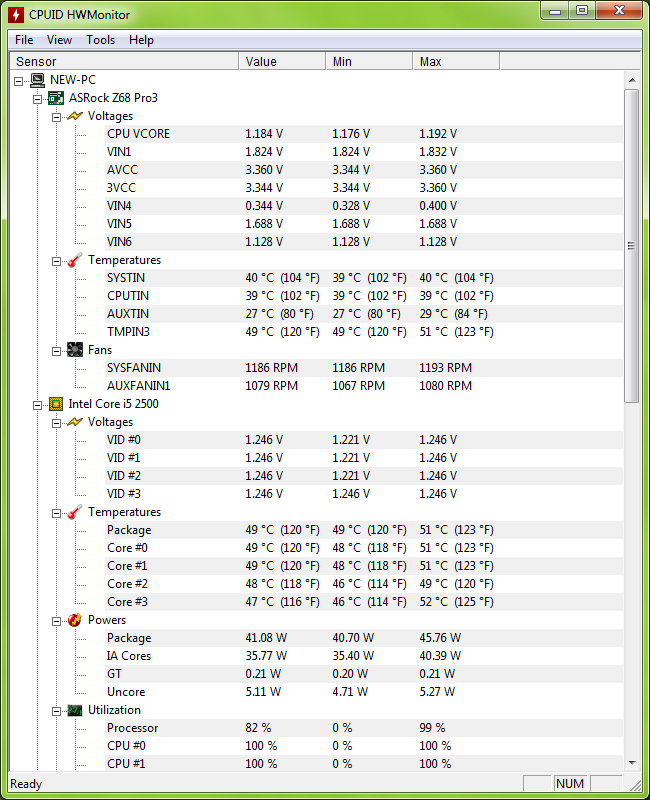
Task: Click the scrollbar up arrow
Action: coord(632,80)
